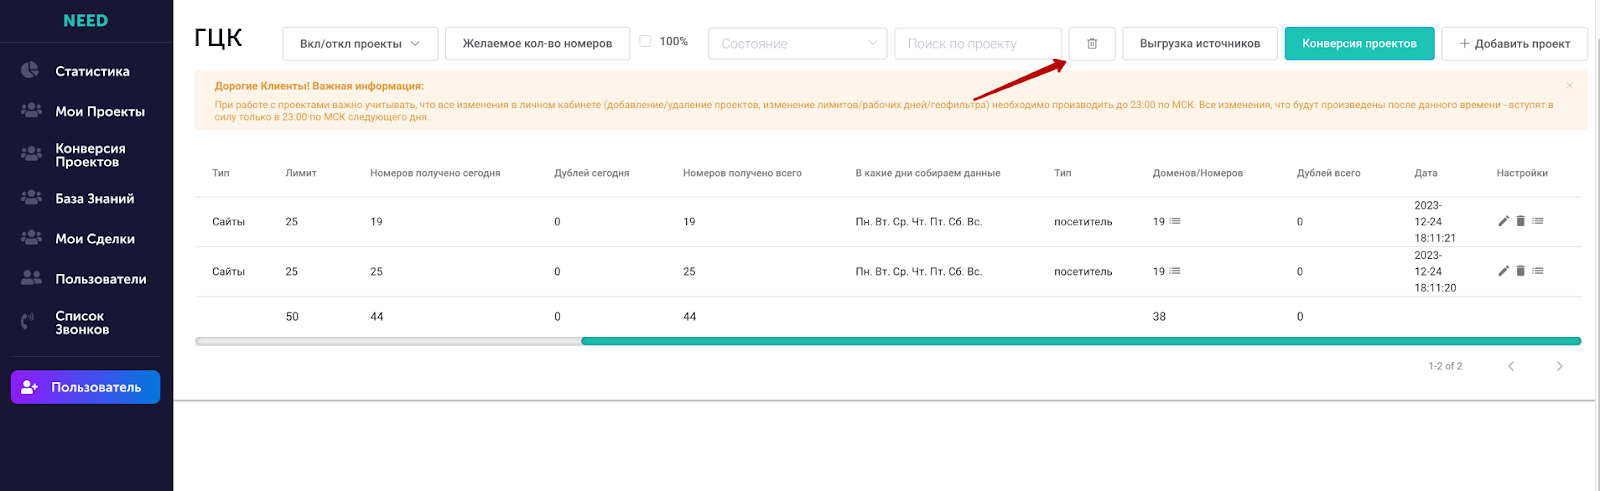Click Дорогие Клиенты! Важная информация heading

319,86
